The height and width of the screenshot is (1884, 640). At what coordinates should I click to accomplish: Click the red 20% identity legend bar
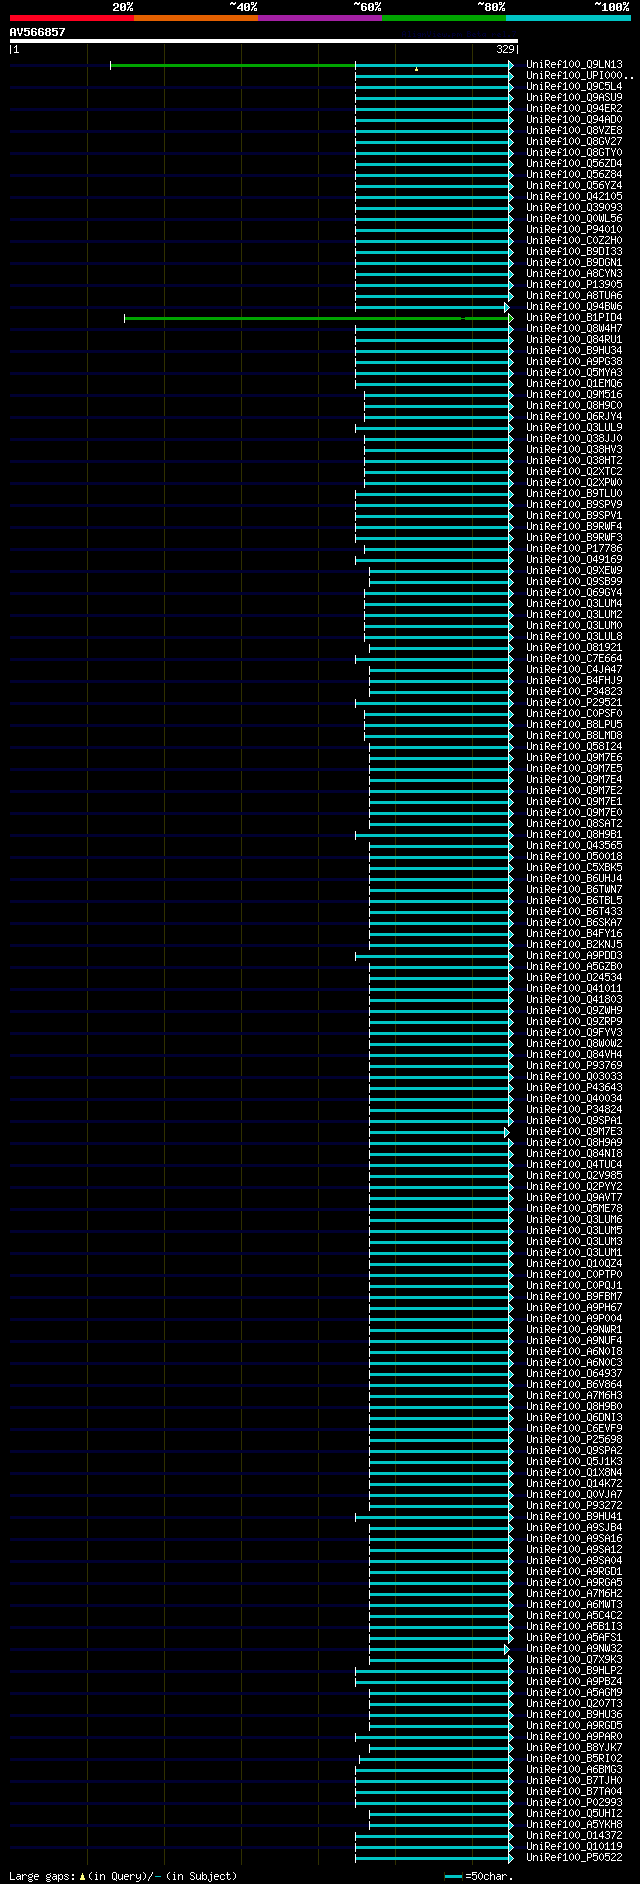(x=72, y=18)
